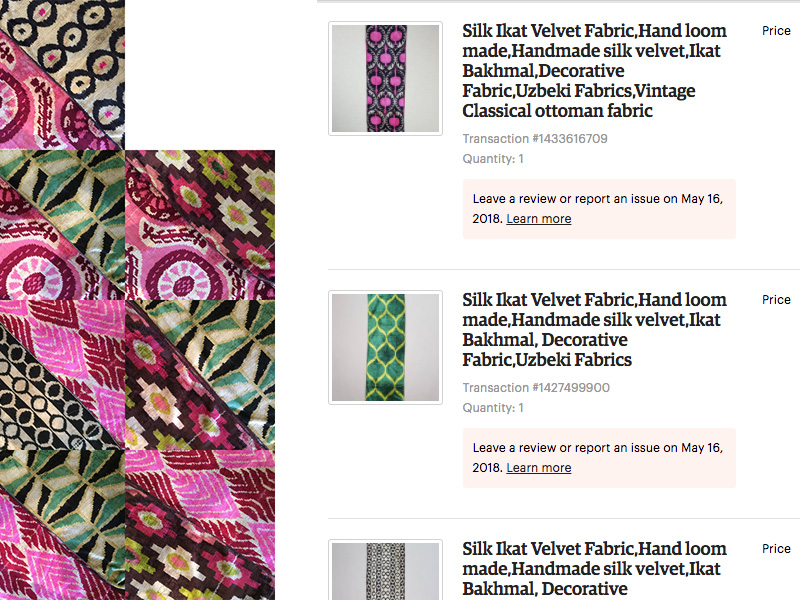Screen dimensions: 800x600
Task: Select Transaction #1433616709 text
Action: [x=535, y=139]
